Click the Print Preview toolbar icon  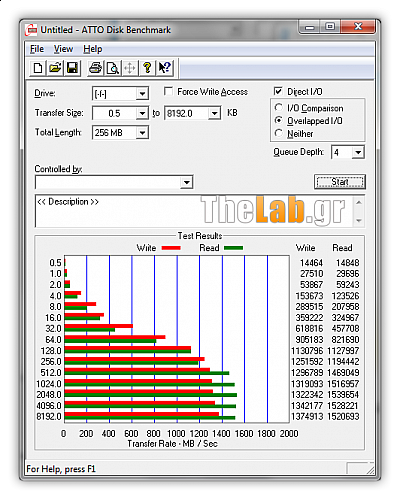[x=113, y=68]
